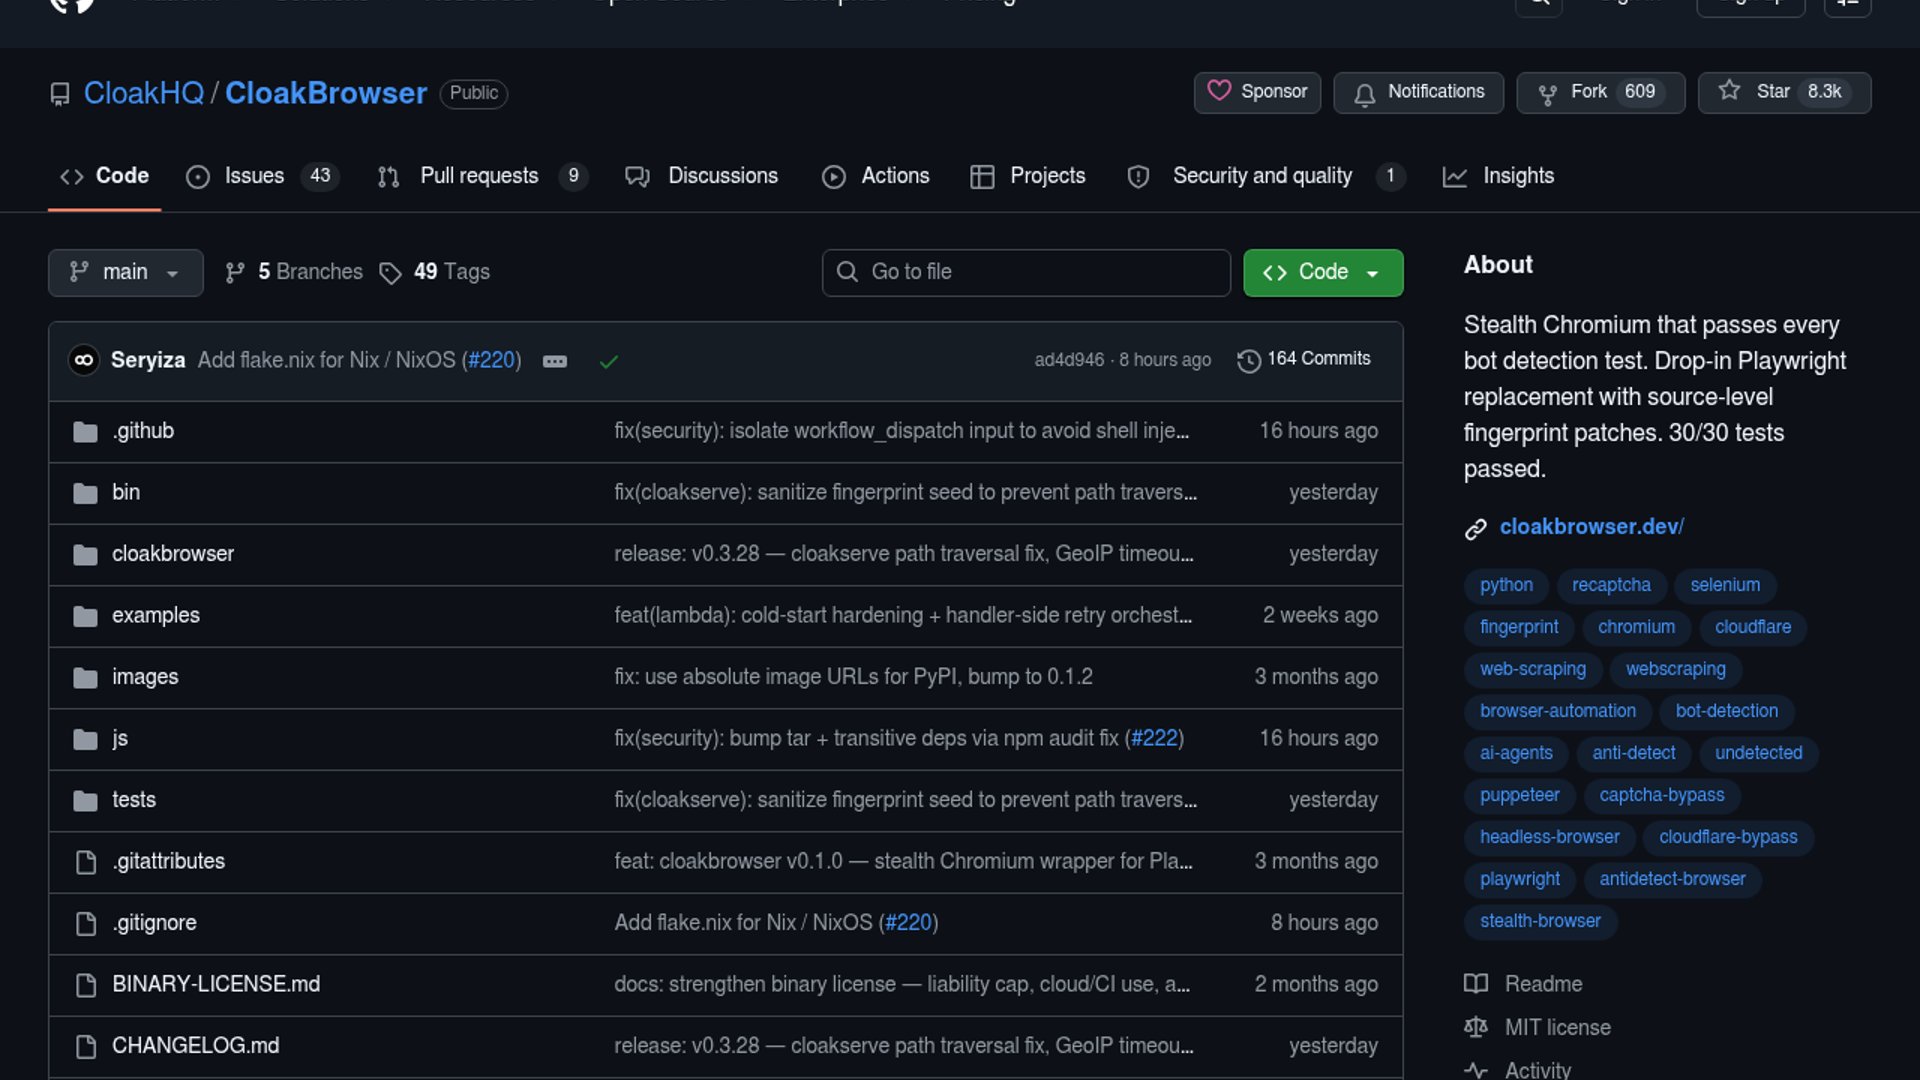Open the Actions tab
The width and height of the screenshot is (1920, 1080).
pos(876,176)
